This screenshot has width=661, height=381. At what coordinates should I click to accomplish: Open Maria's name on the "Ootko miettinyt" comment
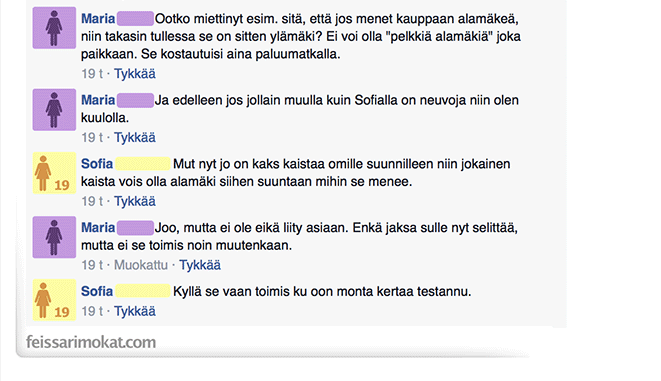point(98,19)
